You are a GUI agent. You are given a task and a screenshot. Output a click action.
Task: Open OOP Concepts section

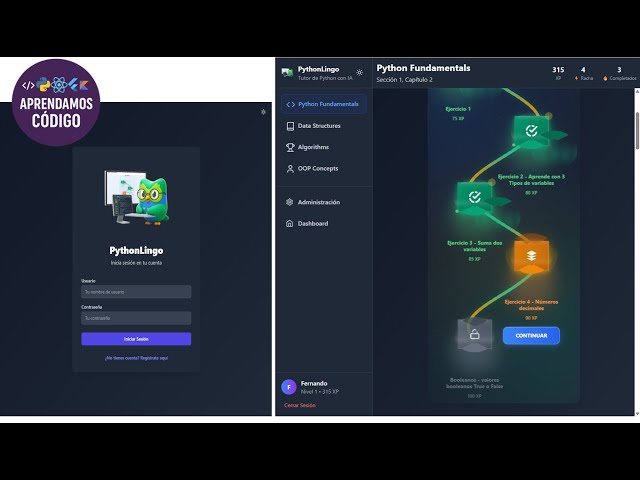[x=324, y=168]
